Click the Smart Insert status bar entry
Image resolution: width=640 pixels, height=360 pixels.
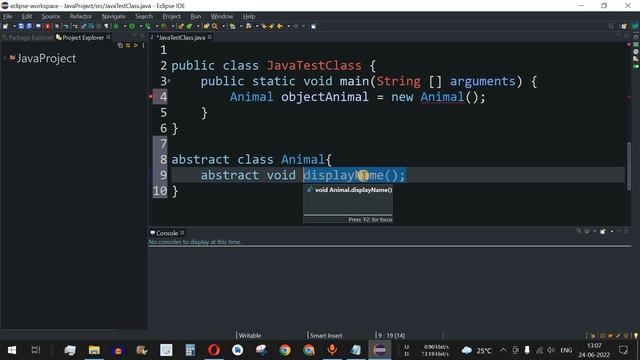point(326,336)
